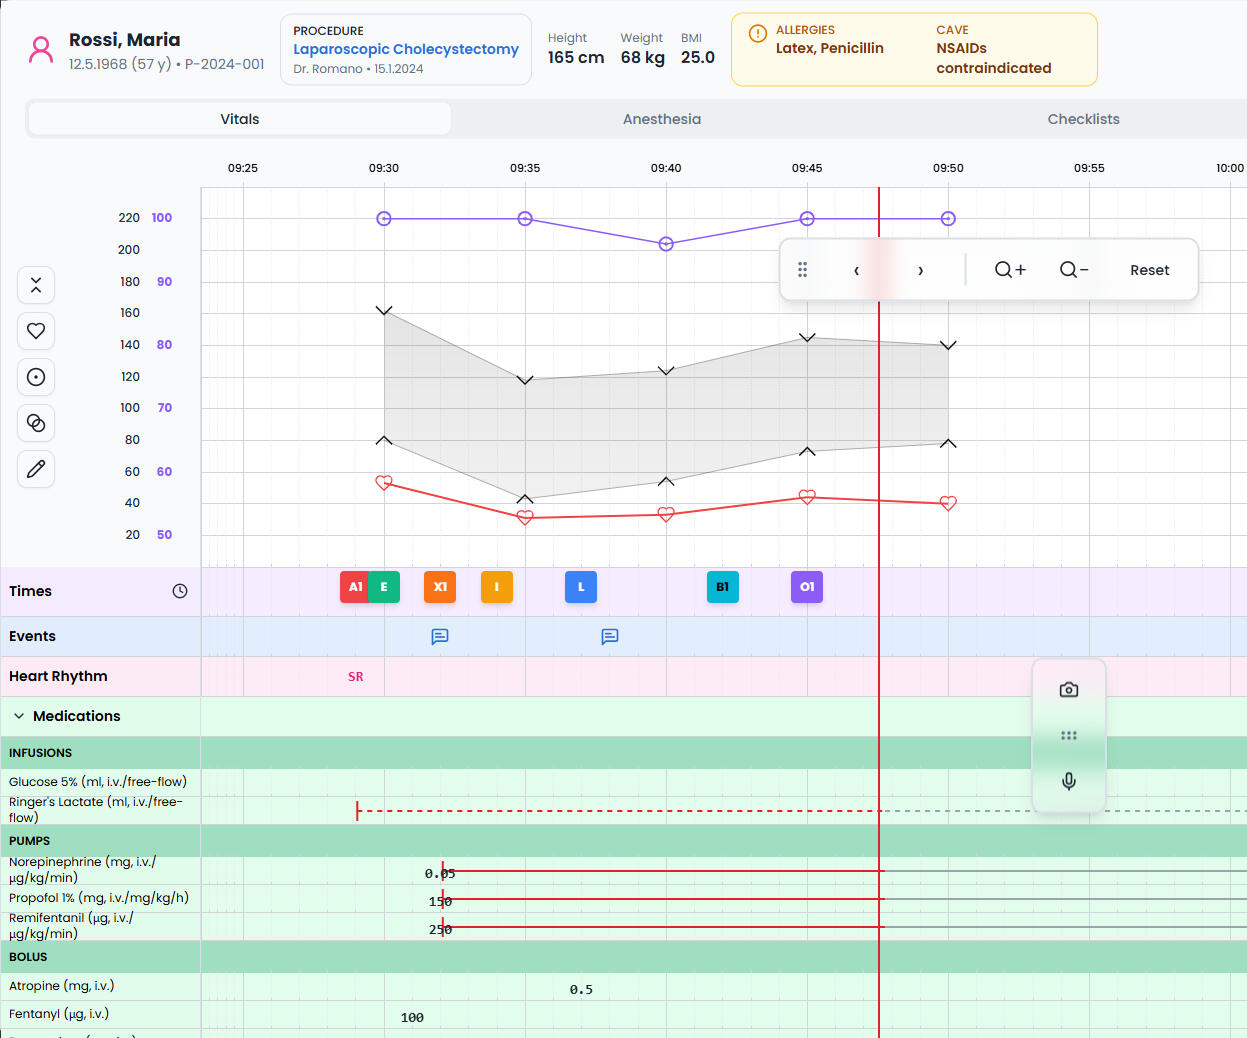Click the clock icon in Times row
The height and width of the screenshot is (1038, 1247).
pos(180,591)
